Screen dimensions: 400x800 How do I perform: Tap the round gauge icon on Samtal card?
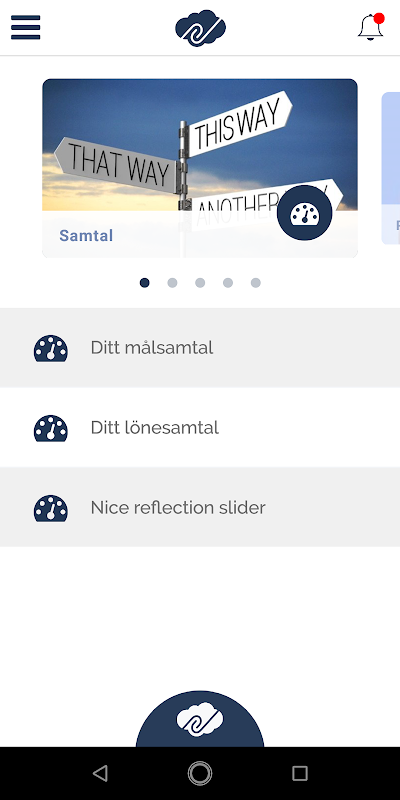pyautogui.click(x=305, y=213)
